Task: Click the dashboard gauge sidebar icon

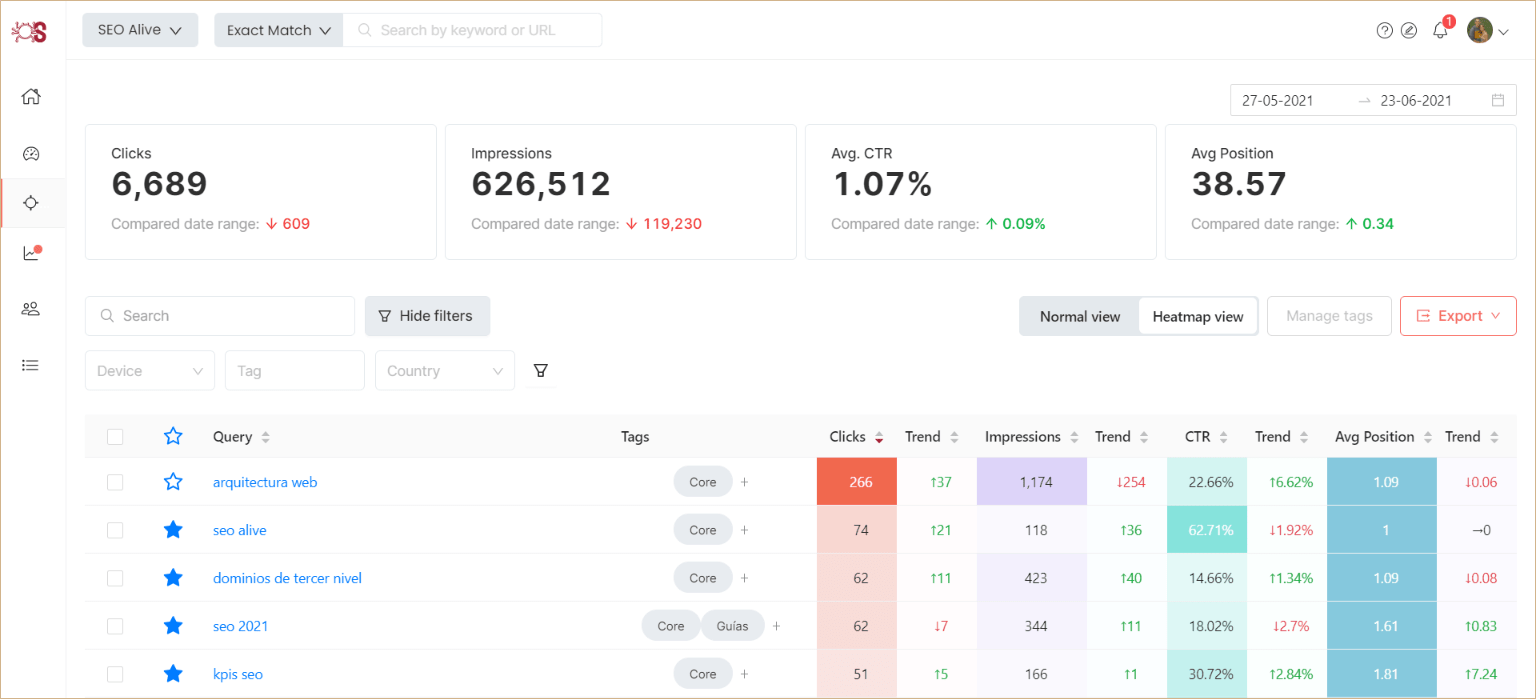Action: tap(31, 154)
